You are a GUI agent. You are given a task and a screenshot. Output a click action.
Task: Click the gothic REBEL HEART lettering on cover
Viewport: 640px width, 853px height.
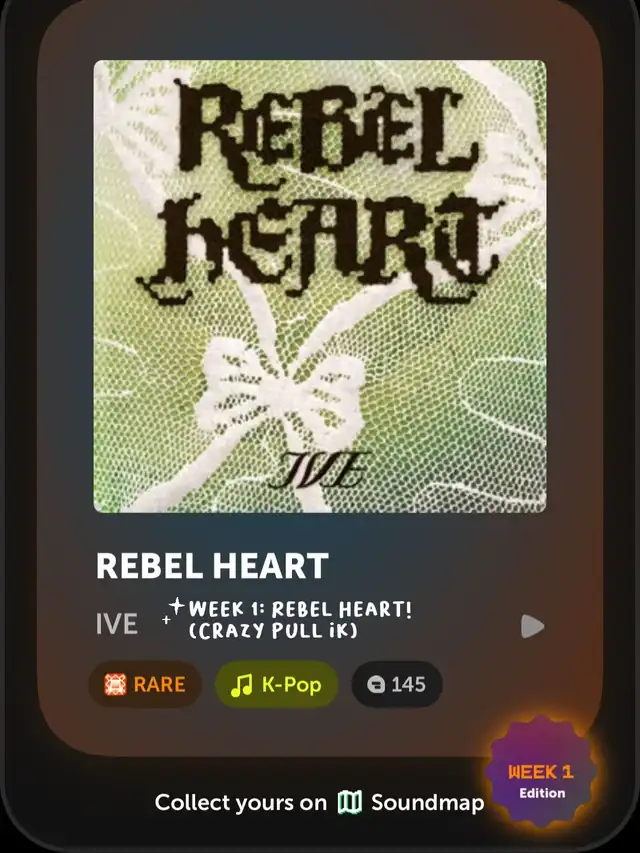click(x=320, y=190)
